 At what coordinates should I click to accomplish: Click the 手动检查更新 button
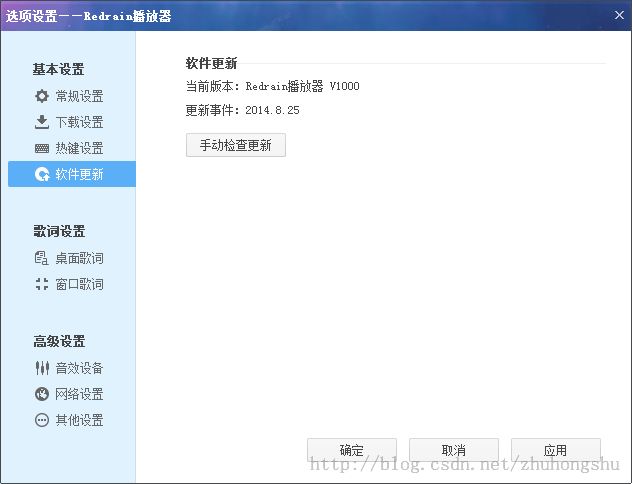point(236,145)
